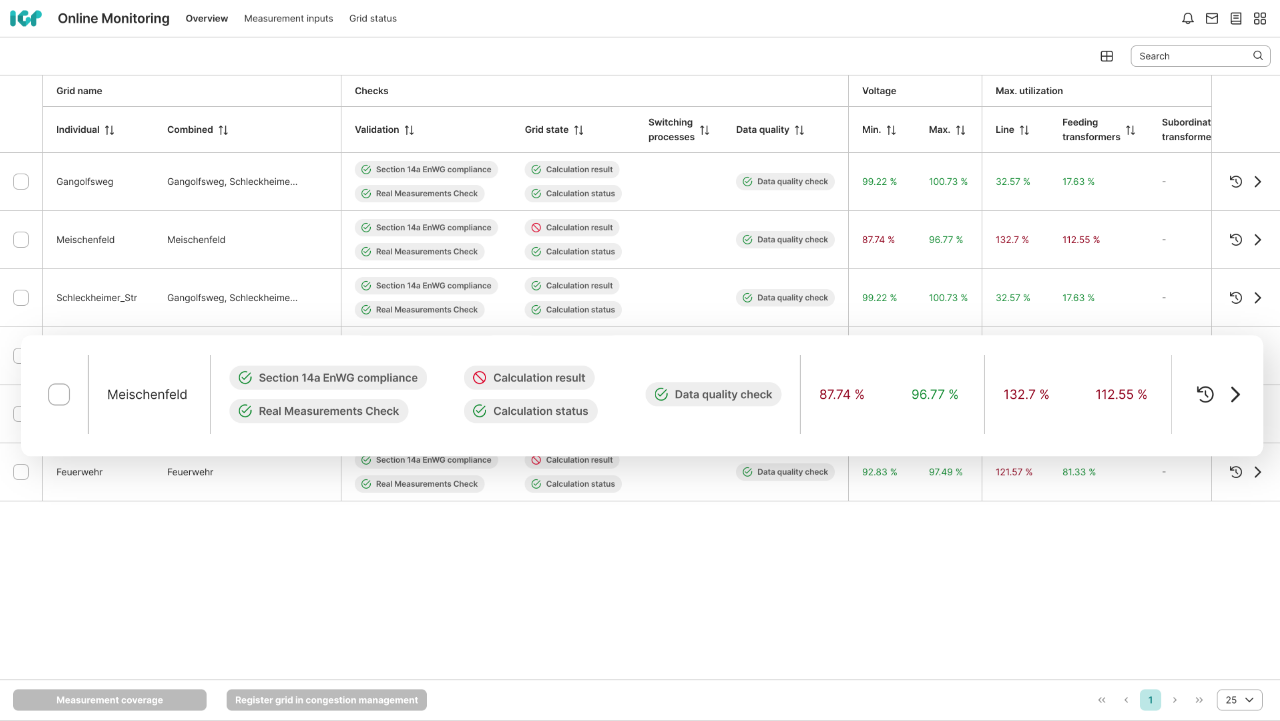Select the Gangolfsweg row checkbox
The width and height of the screenshot is (1280, 721).
(21, 182)
